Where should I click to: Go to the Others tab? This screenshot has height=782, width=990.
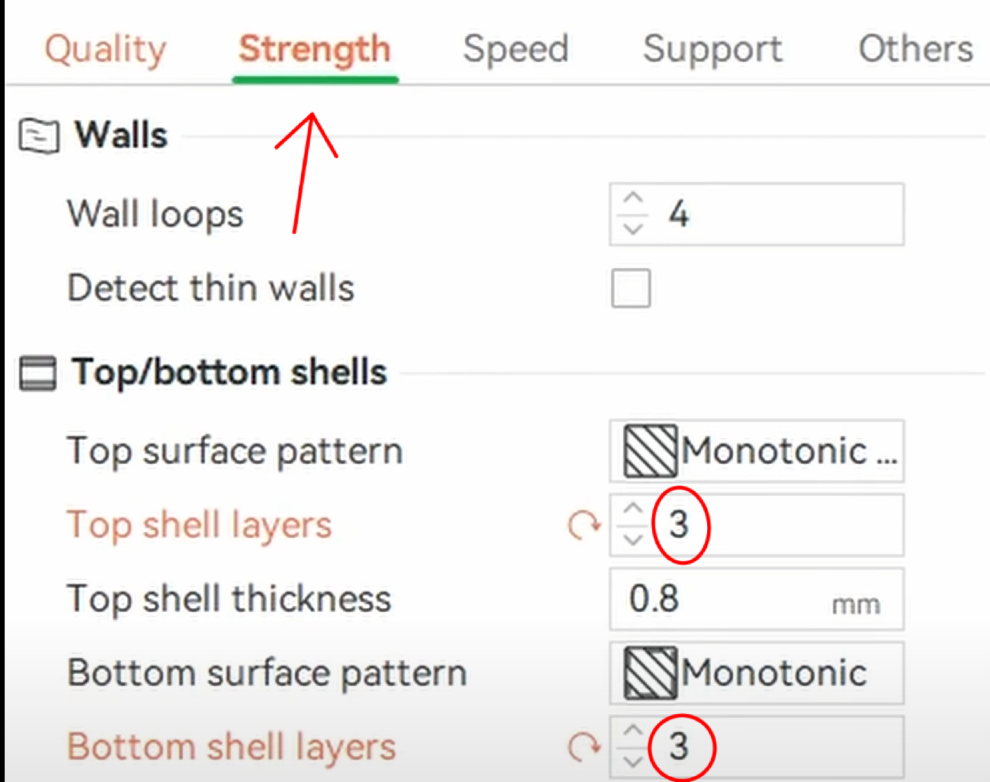click(915, 49)
